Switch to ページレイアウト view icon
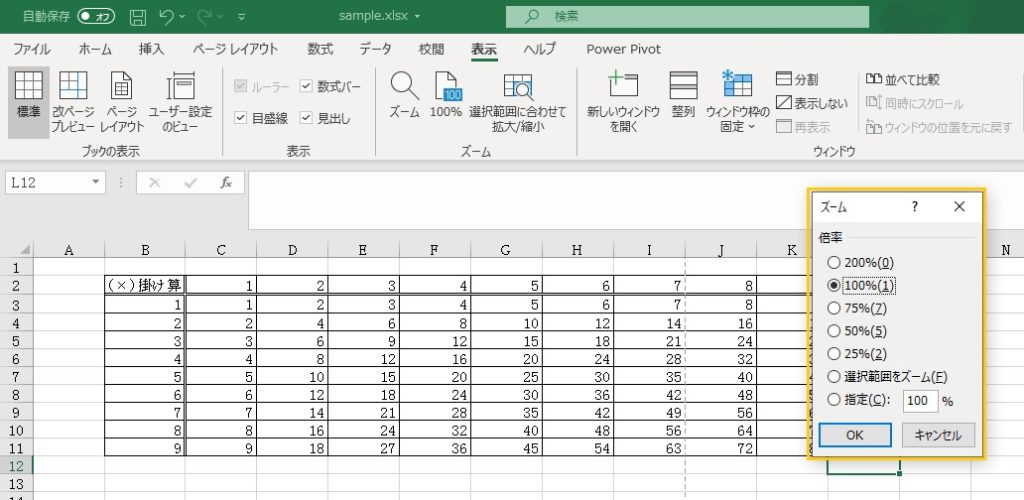 click(121, 86)
